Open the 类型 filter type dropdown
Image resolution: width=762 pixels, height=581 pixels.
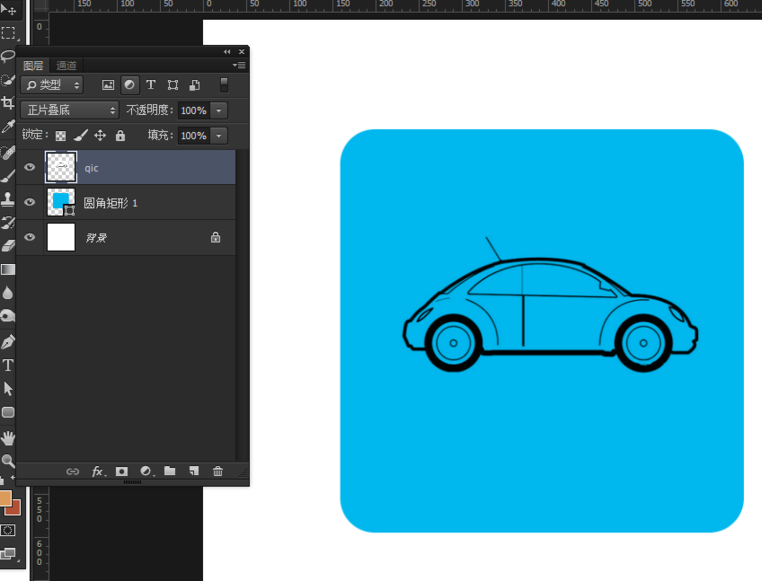52,85
